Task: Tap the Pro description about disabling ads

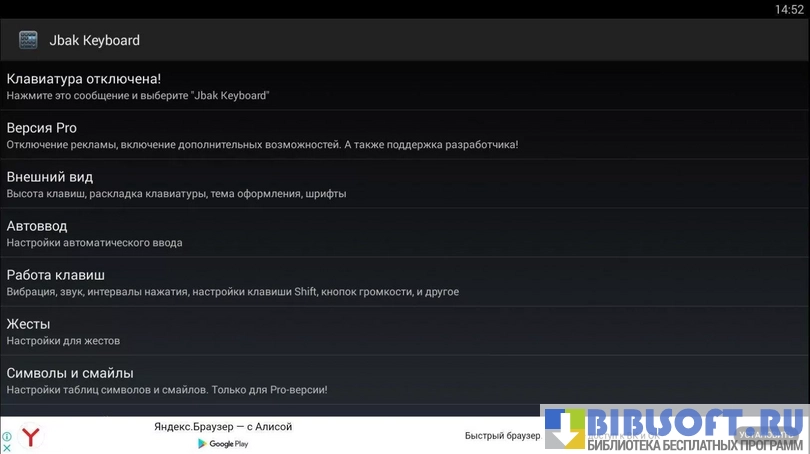Action: (x=262, y=145)
